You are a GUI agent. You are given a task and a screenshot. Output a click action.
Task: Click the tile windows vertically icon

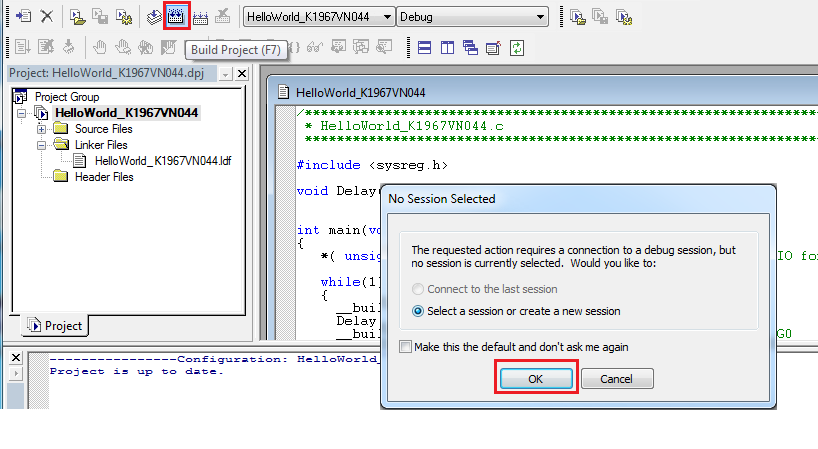pyautogui.click(x=447, y=47)
